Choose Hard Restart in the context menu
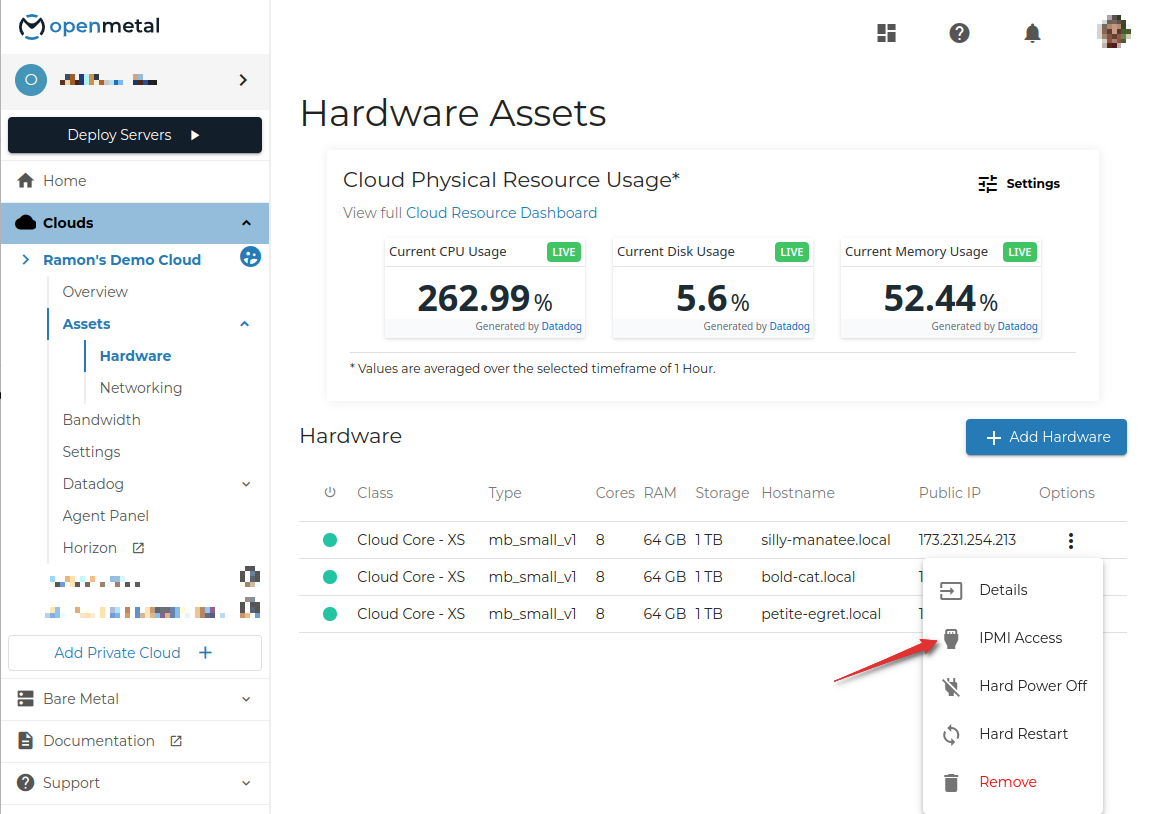Image resolution: width=1153 pixels, height=814 pixels. [x=1023, y=734]
